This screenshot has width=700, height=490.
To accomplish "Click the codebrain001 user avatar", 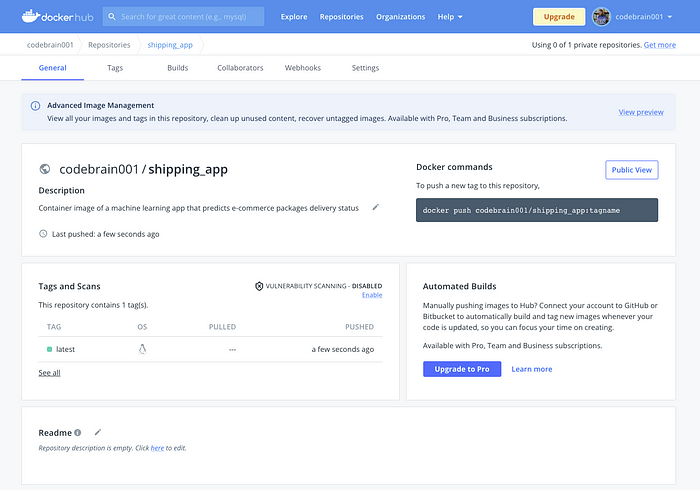I will coord(601,17).
